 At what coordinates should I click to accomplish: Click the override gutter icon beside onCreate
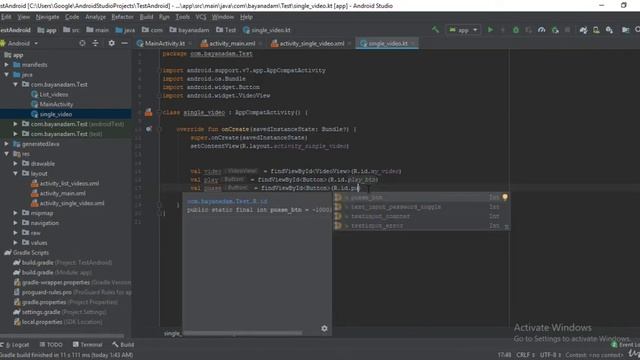click(149, 129)
